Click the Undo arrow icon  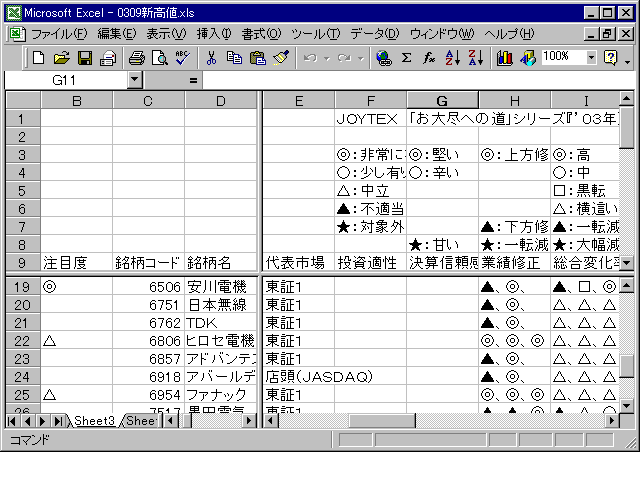tap(311, 58)
